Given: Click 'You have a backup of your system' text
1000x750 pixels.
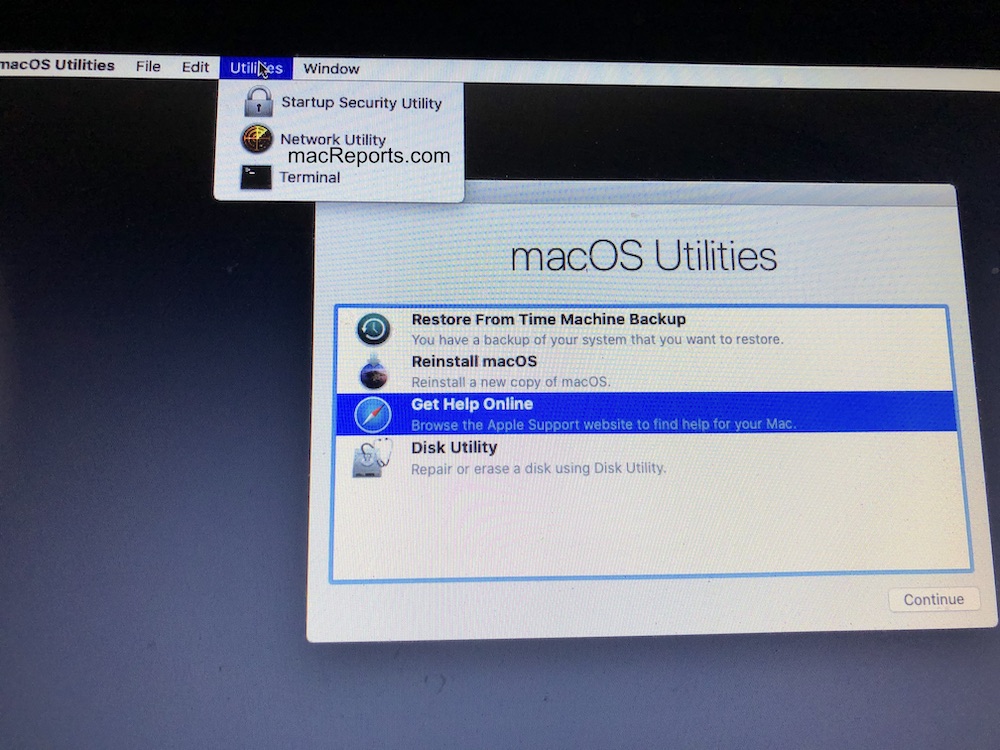Looking at the screenshot, I should [598, 339].
